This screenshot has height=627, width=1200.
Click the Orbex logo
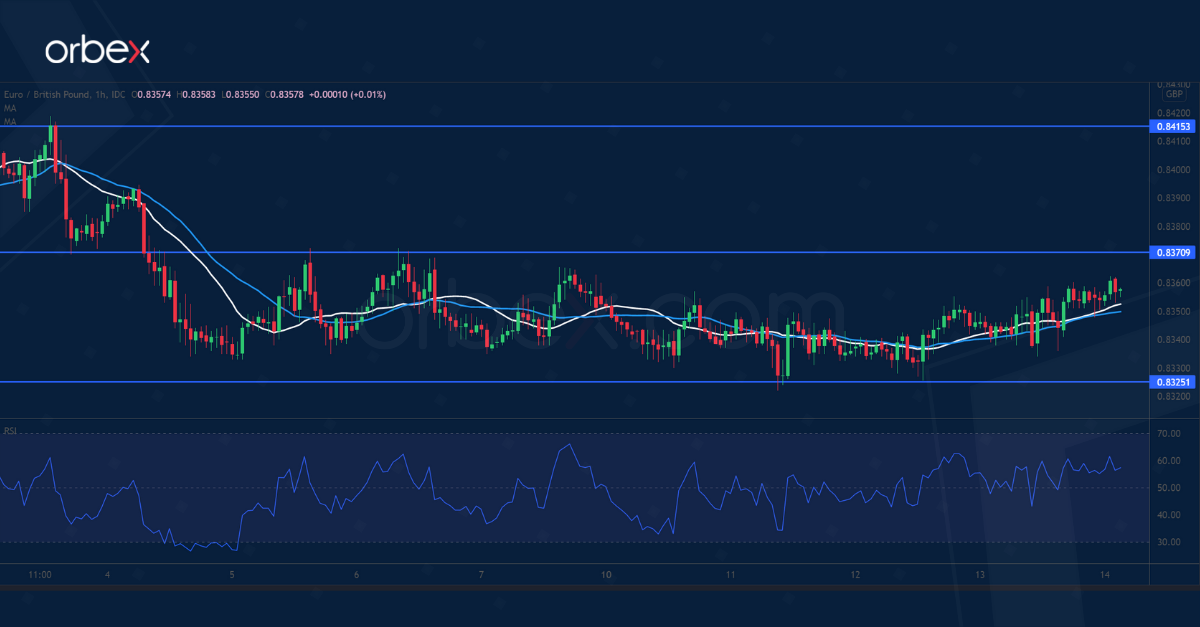tap(97, 52)
